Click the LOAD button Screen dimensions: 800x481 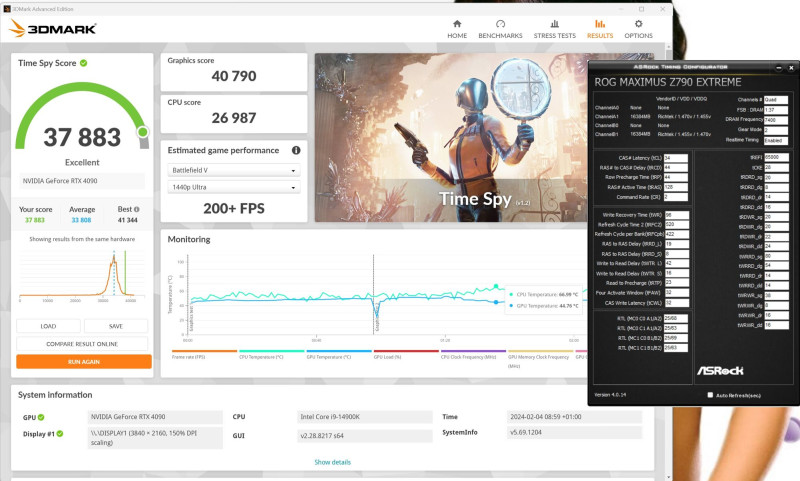pyautogui.click(x=48, y=326)
